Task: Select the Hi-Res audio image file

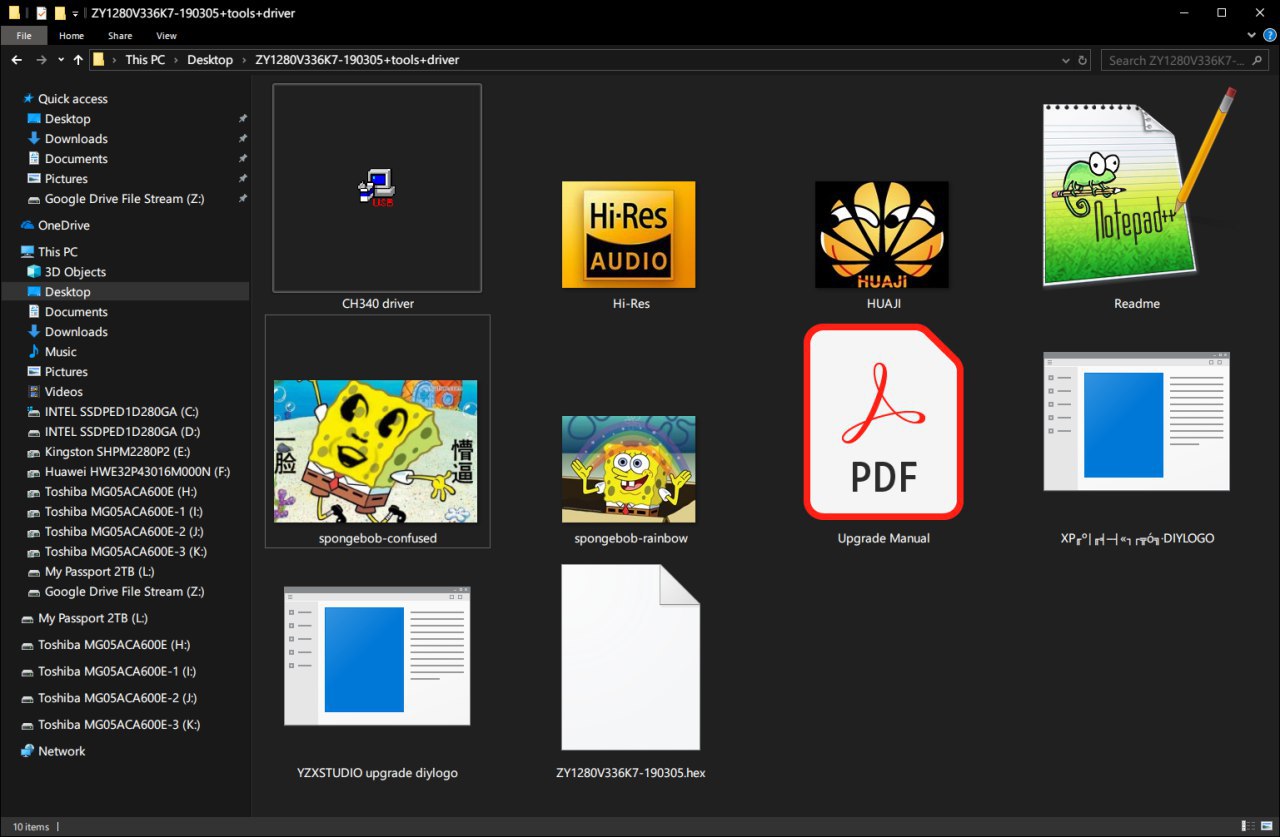Action: pyautogui.click(x=628, y=233)
